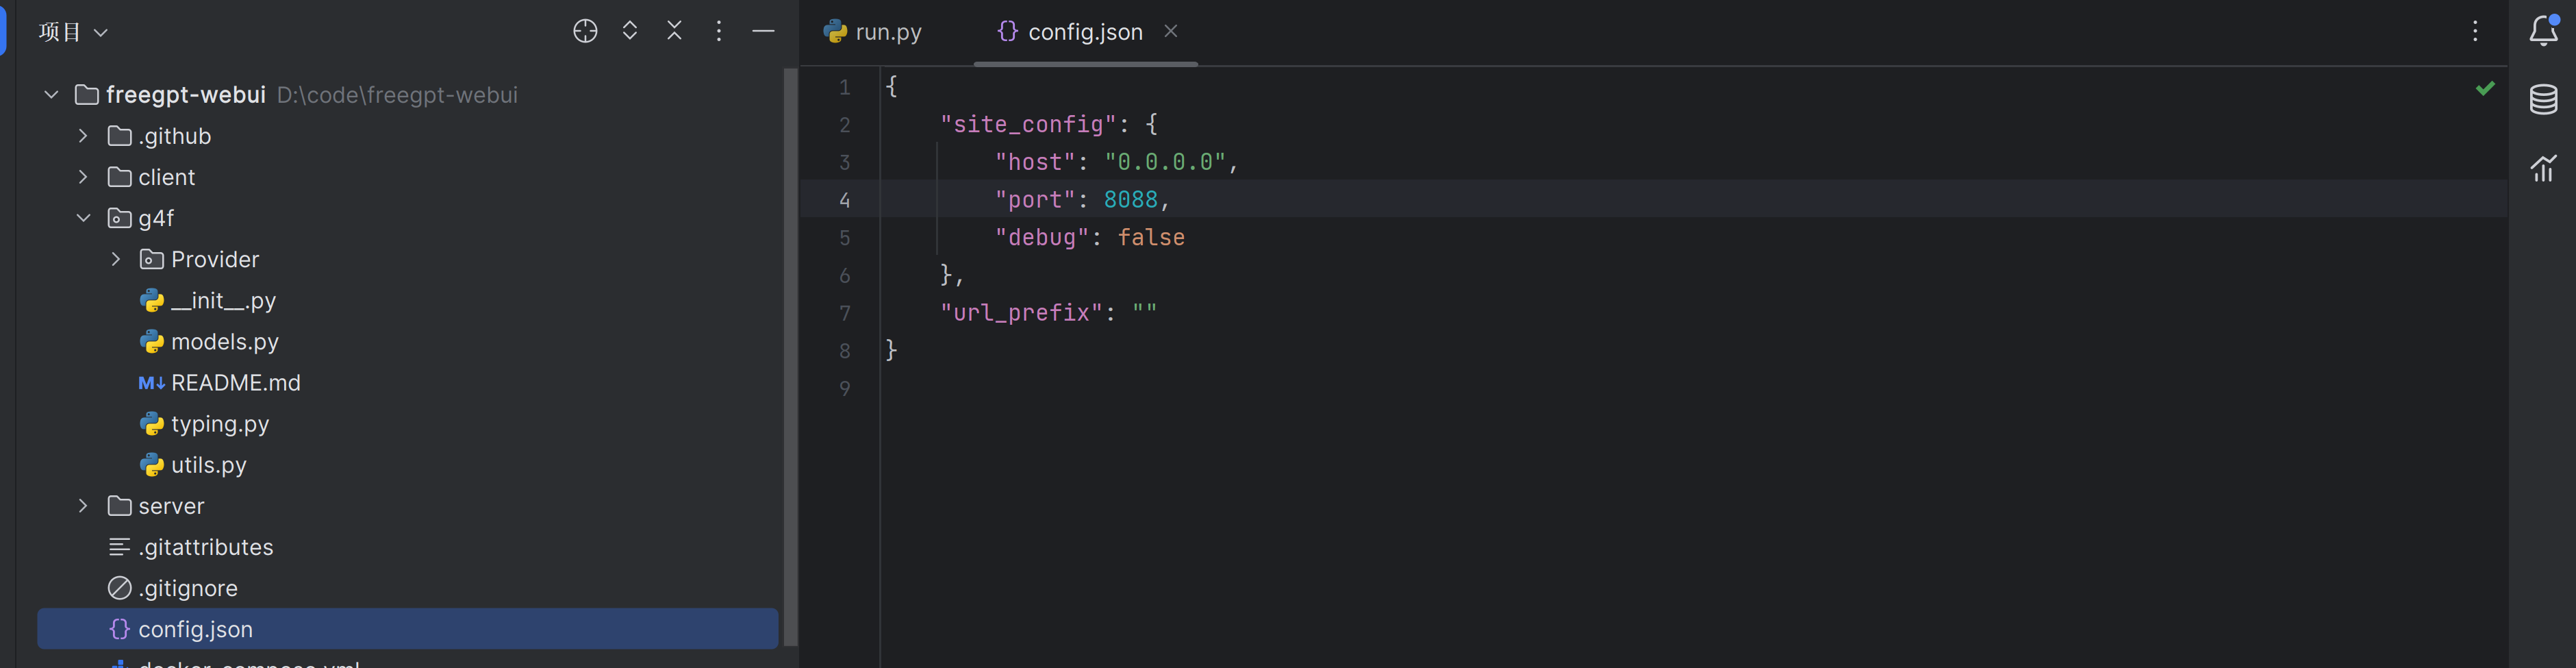This screenshot has height=668, width=2576.
Task: Open the Database tool window icon
Action: pos(2543,100)
